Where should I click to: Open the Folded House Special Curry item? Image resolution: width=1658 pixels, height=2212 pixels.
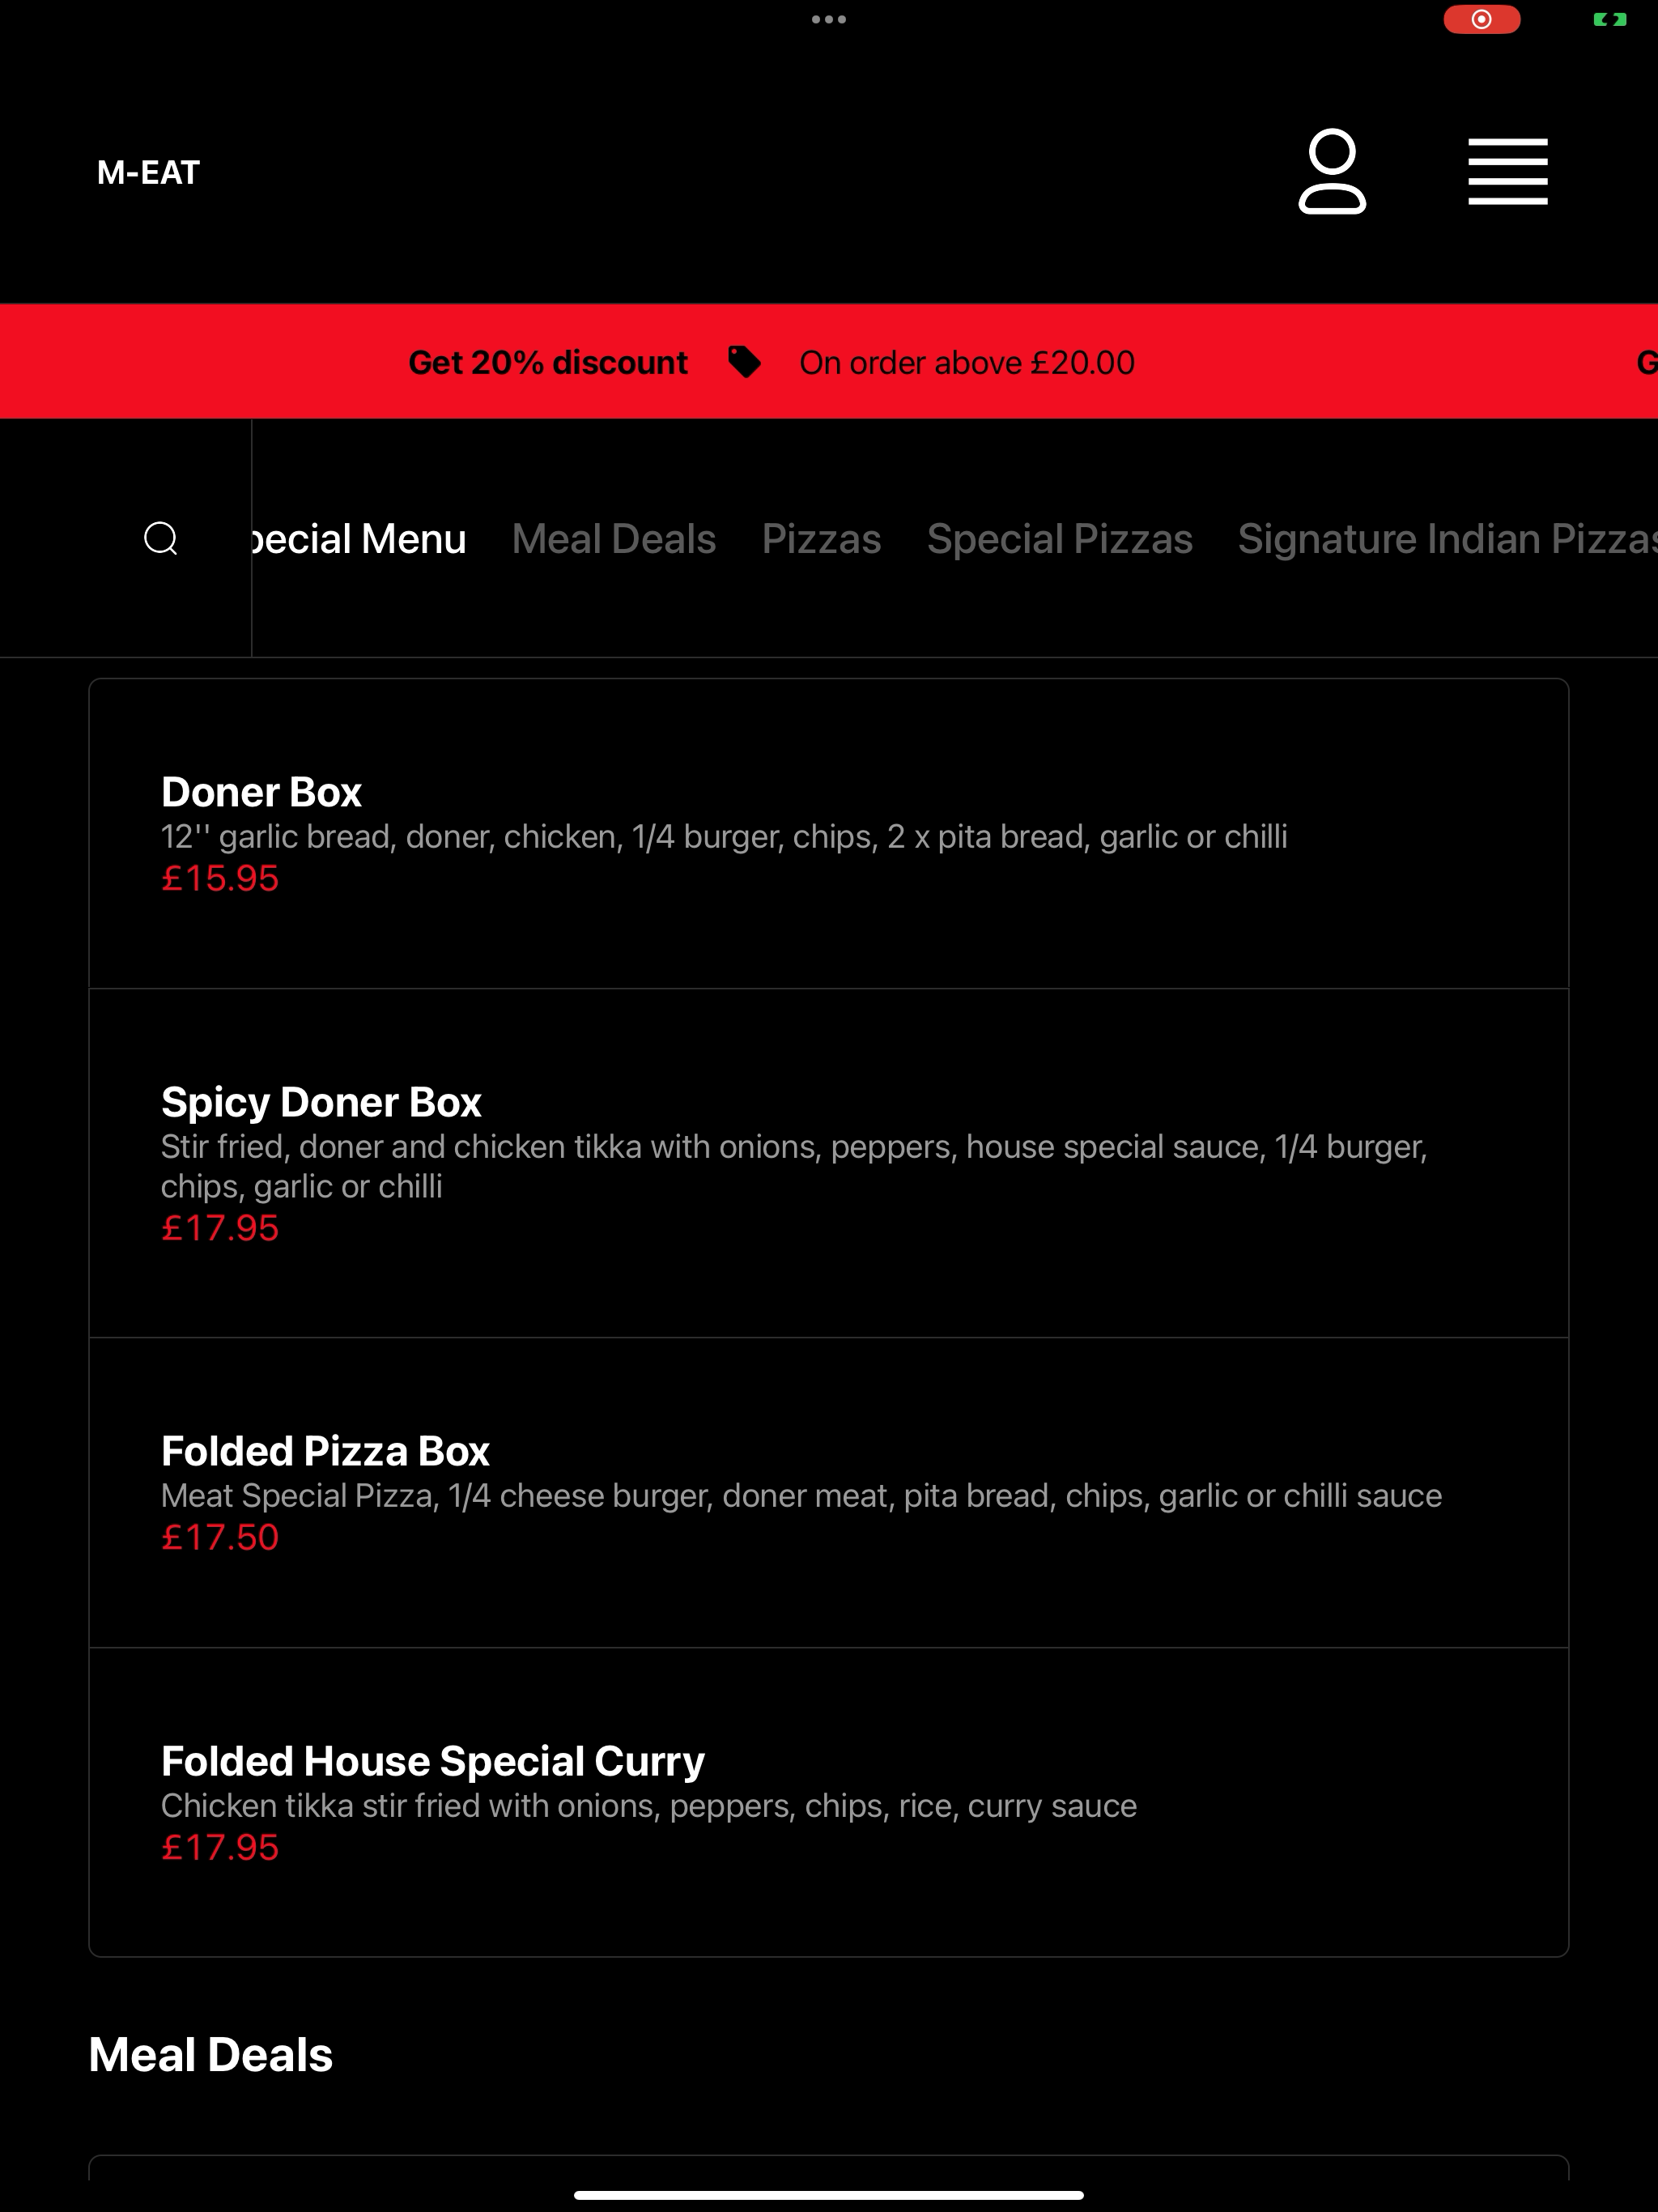coord(829,1802)
